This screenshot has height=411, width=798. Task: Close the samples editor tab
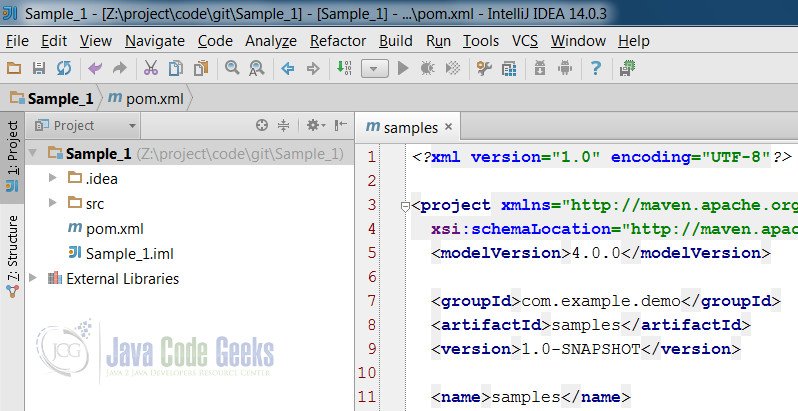point(448,126)
